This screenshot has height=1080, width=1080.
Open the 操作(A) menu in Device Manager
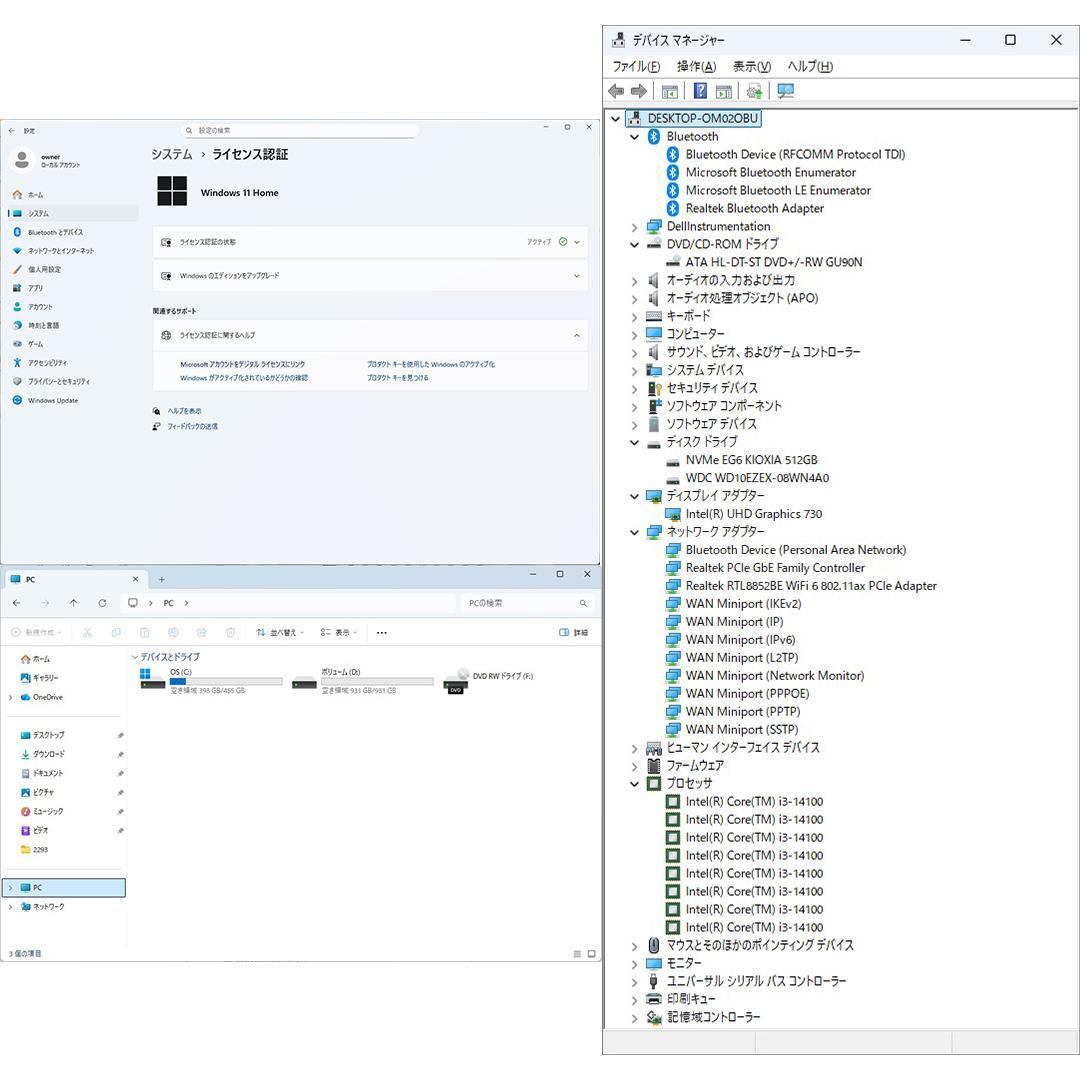696,66
